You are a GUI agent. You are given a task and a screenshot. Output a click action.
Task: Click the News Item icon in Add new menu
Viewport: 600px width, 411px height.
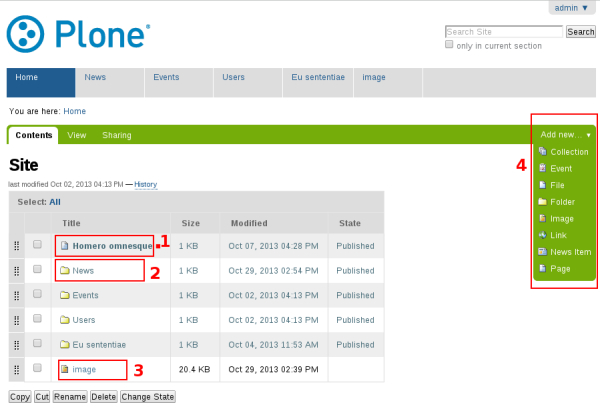(x=543, y=251)
